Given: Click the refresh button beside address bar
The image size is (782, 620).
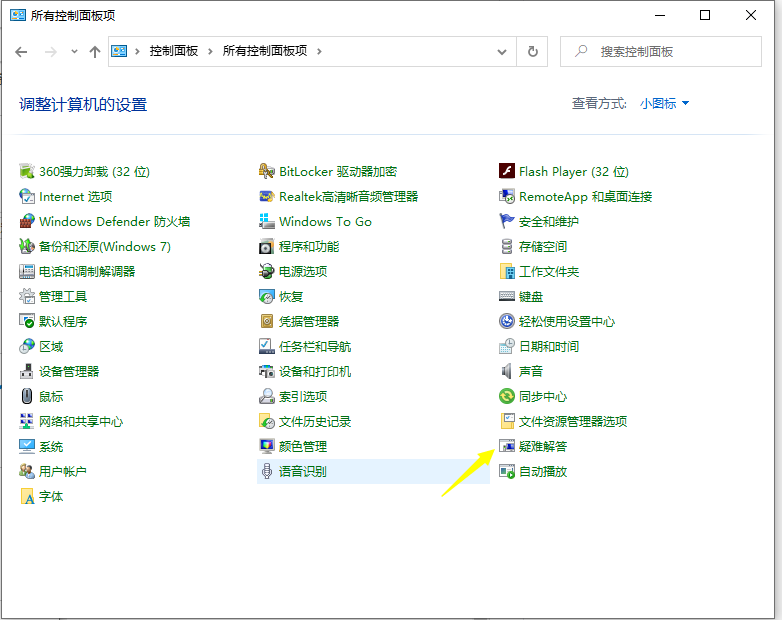Looking at the screenshot, I should point(533,52).
